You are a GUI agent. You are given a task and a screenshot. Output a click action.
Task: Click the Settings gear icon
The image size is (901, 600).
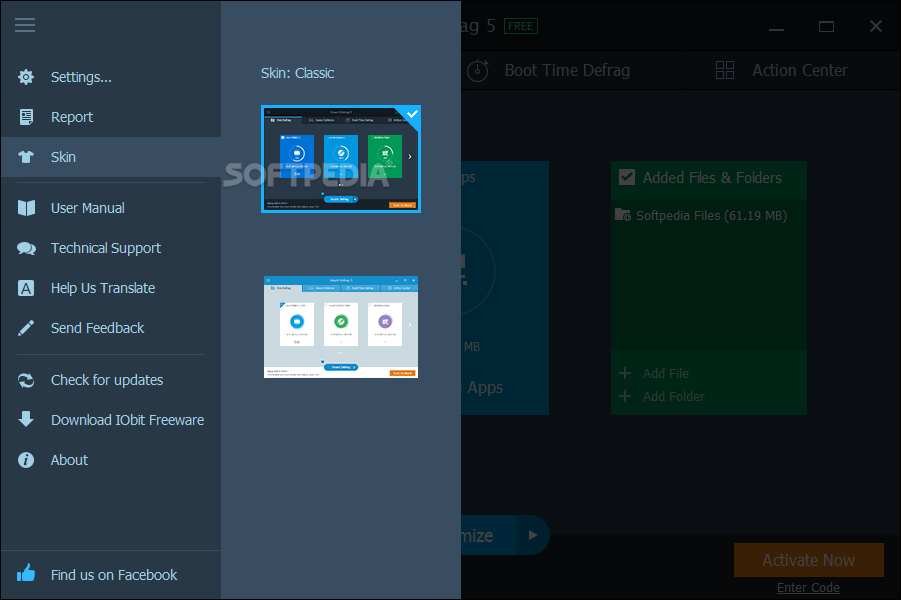pyautogui.click(x=26, y=77)
